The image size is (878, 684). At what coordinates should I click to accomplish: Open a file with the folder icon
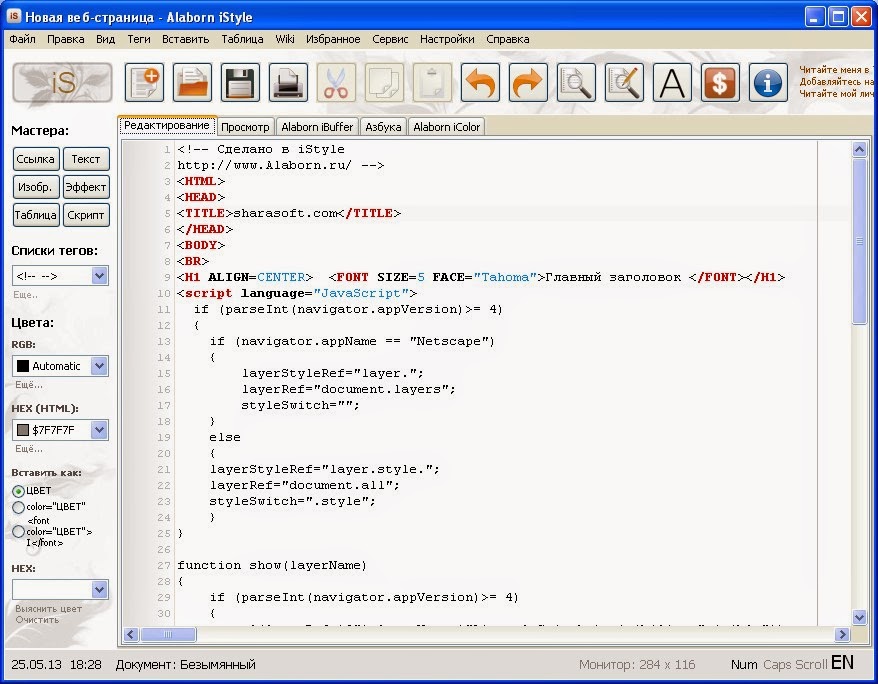tap(193, 83)
